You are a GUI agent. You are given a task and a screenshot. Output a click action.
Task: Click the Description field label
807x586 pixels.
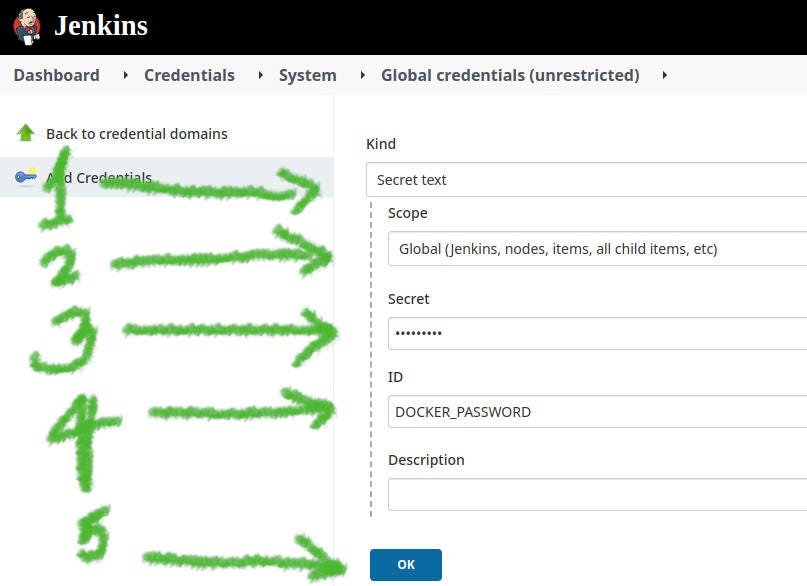(426, 460)
